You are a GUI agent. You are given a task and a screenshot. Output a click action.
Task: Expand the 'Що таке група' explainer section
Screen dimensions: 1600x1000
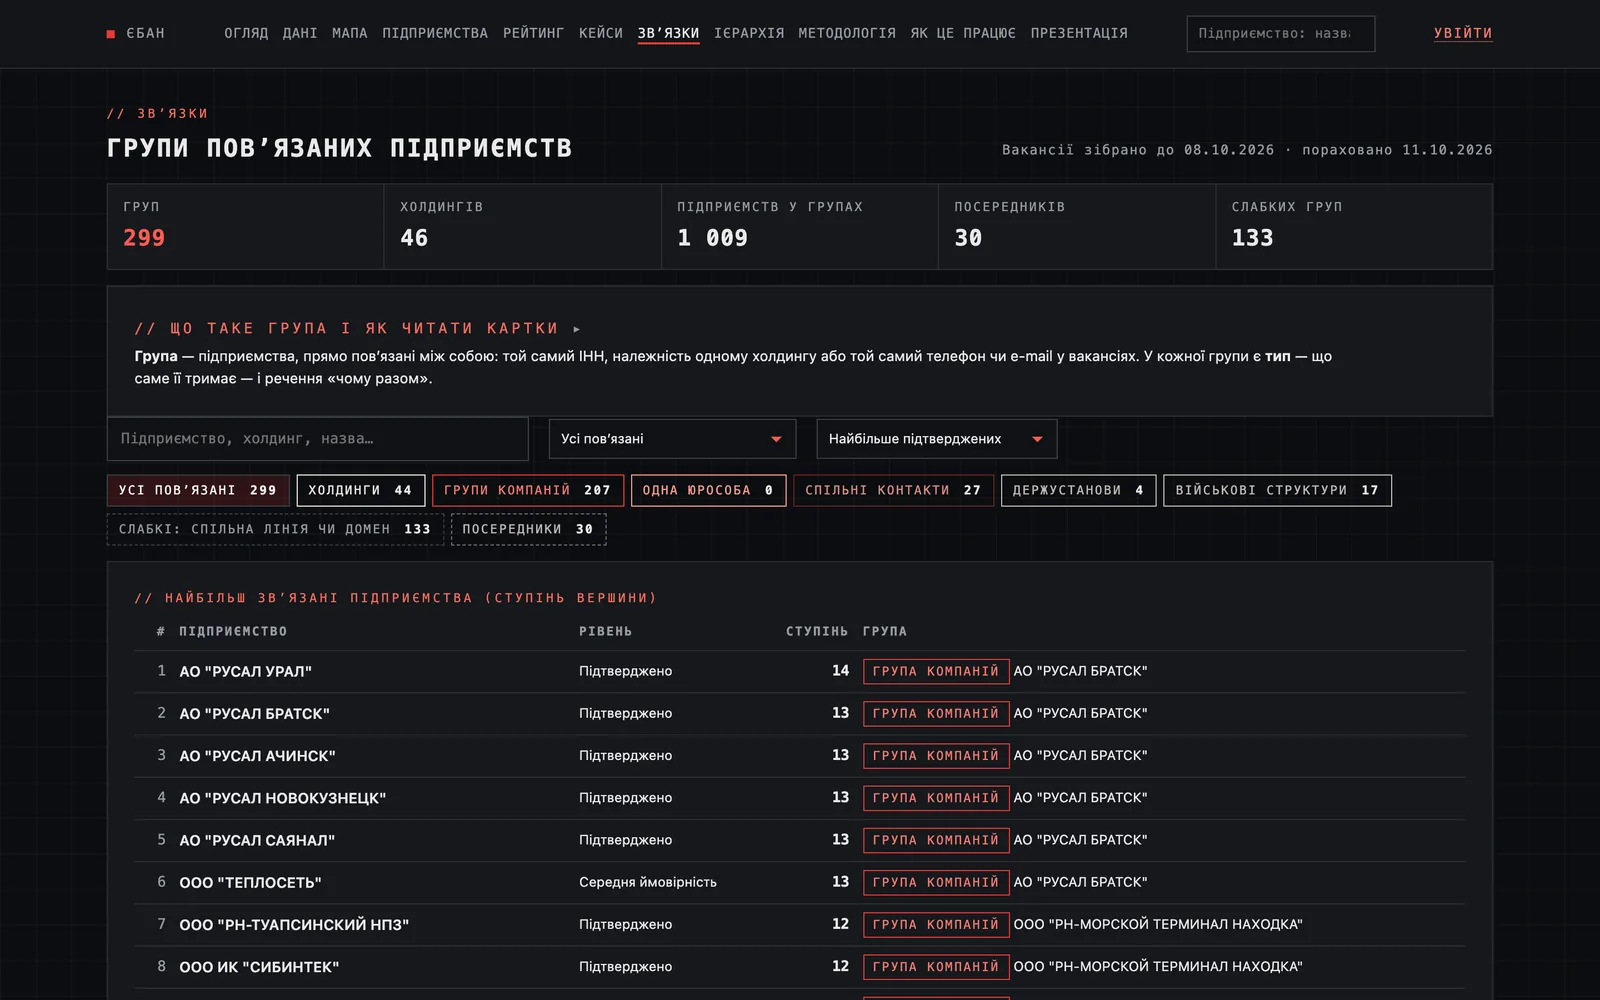coord(357,328)
